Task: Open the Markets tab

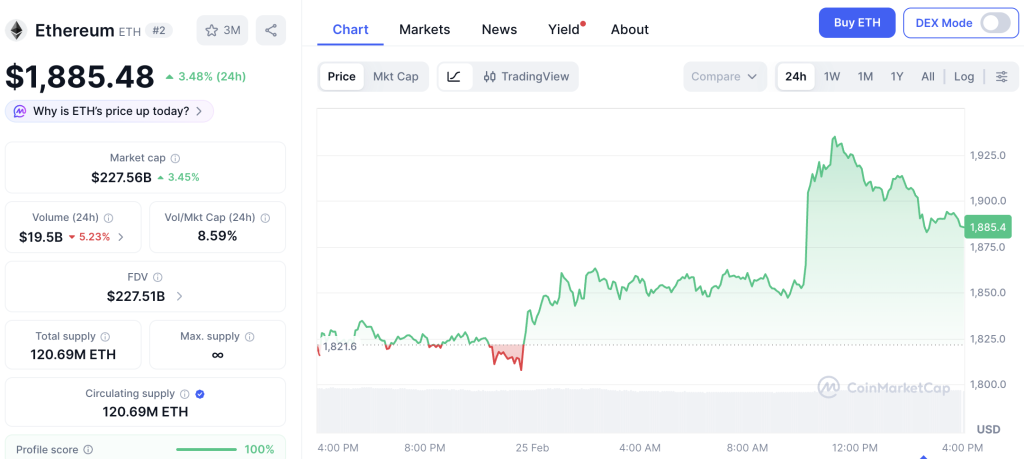Action: (x=424, y=29)
